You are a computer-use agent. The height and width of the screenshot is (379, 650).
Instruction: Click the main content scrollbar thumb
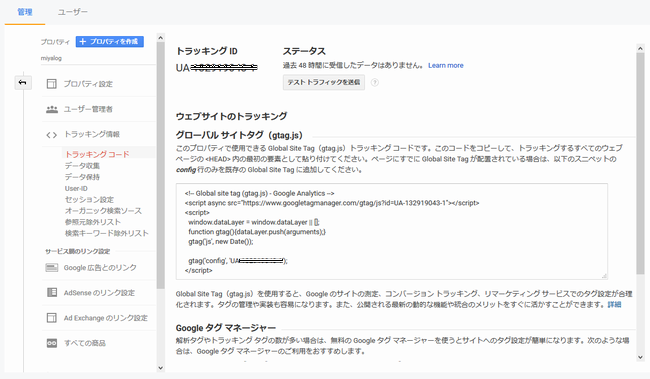point(640,163)
